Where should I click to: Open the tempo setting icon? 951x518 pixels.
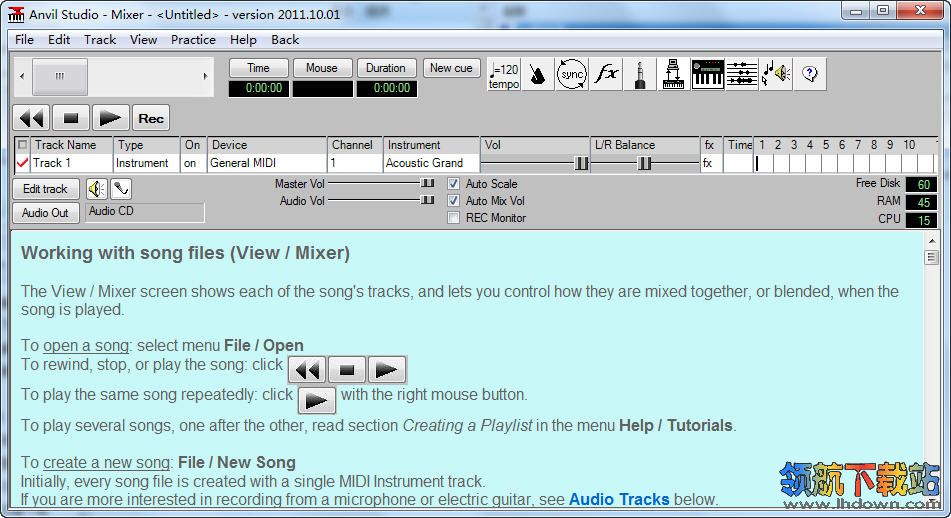[x=504, y=75]
